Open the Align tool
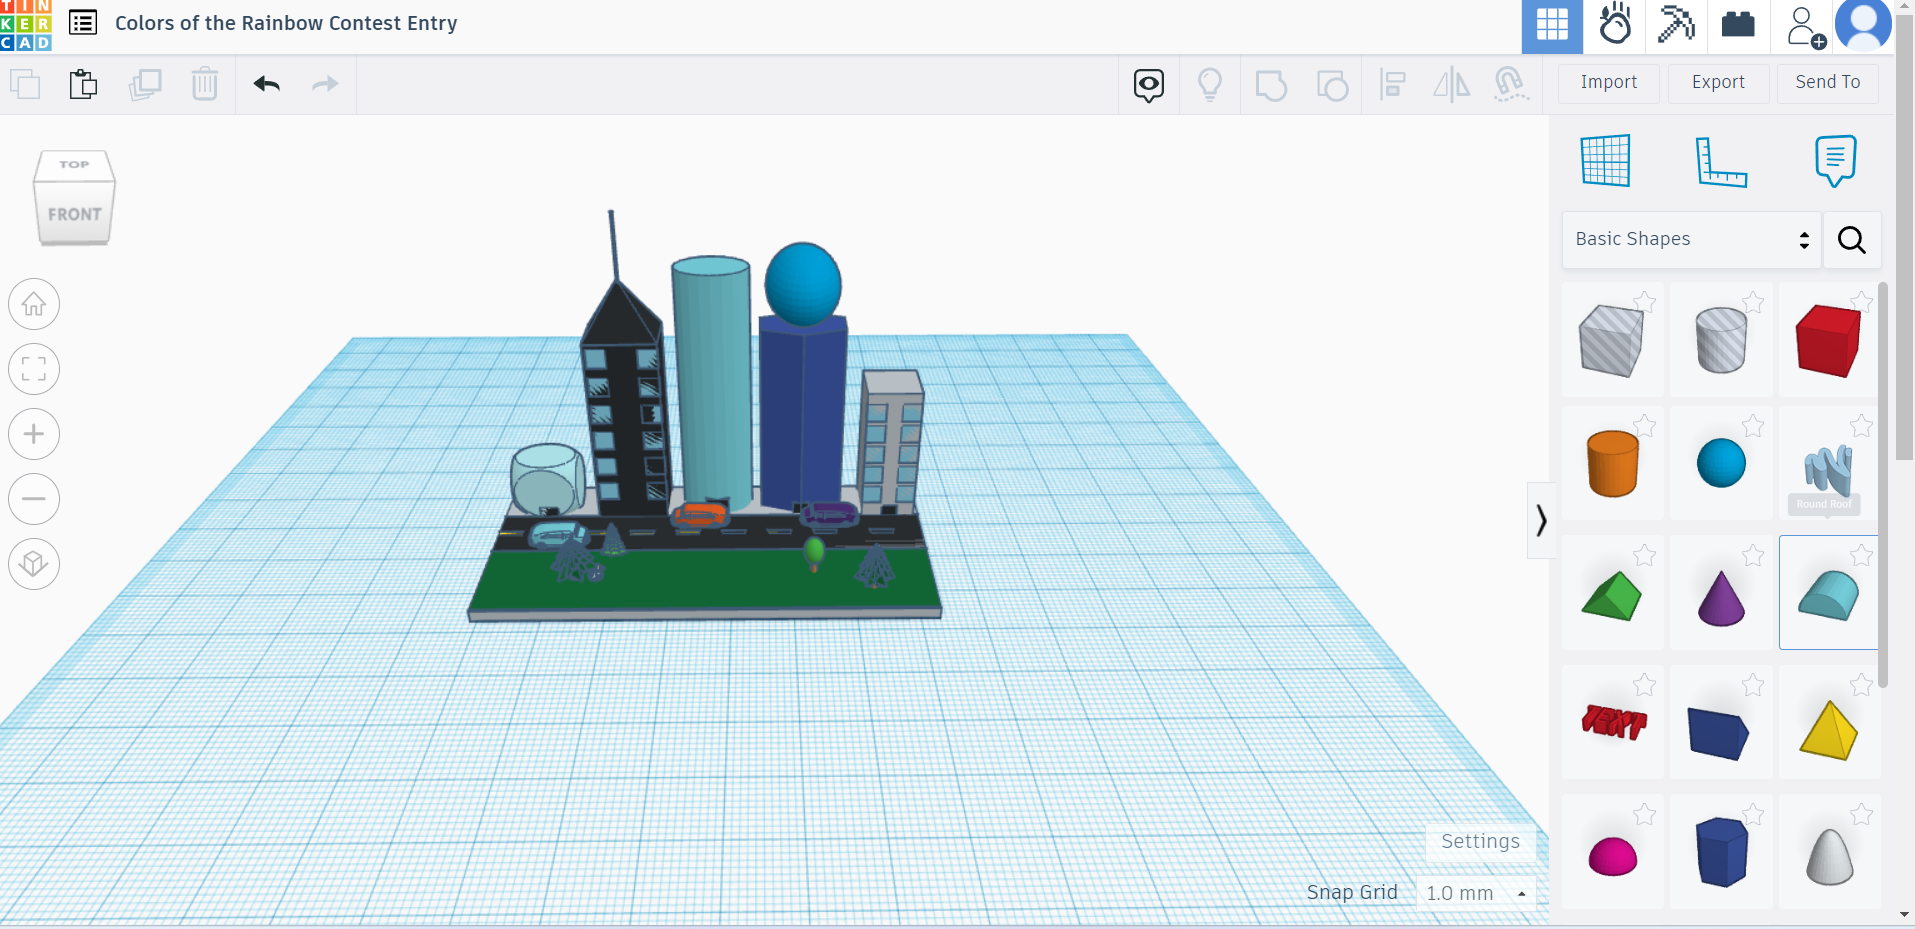 click(1392, 84)
